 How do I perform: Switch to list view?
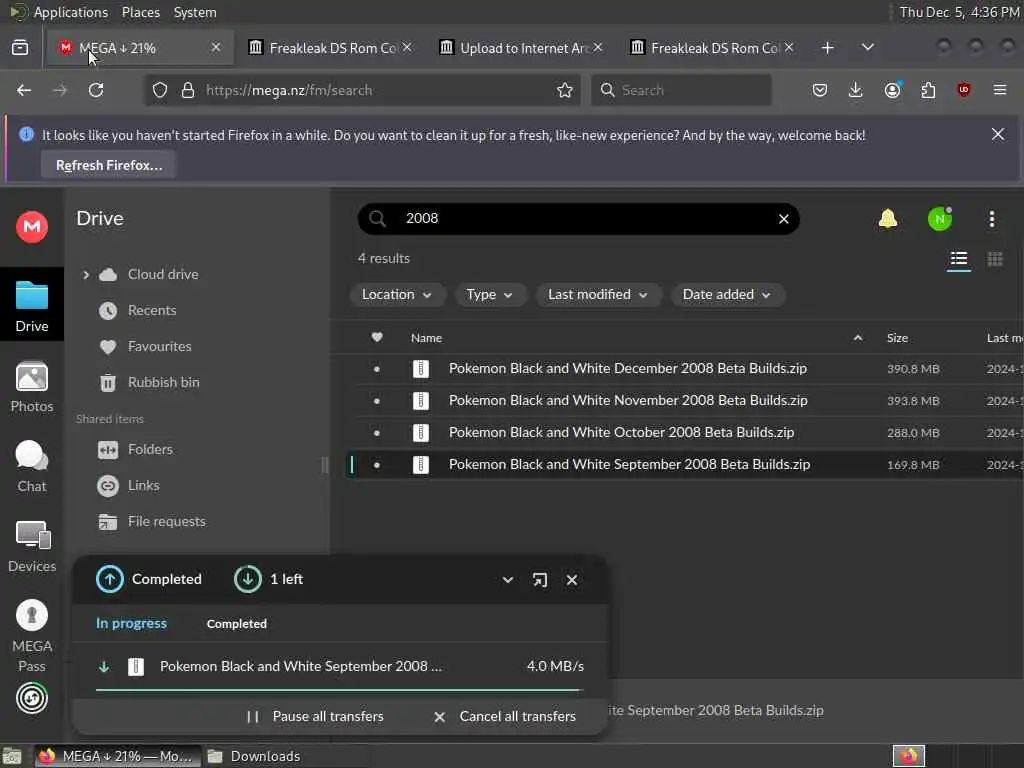(959, 259)
